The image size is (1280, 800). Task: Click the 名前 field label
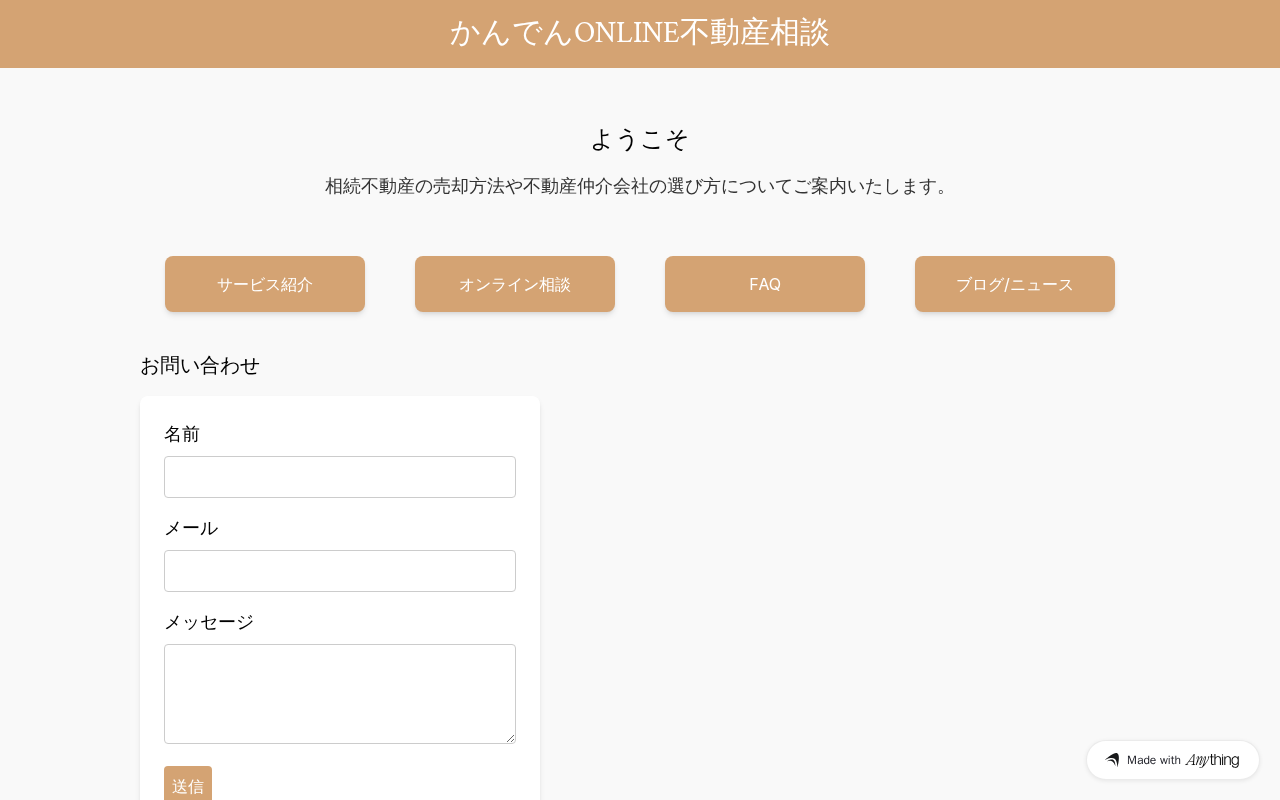[182, 434]
